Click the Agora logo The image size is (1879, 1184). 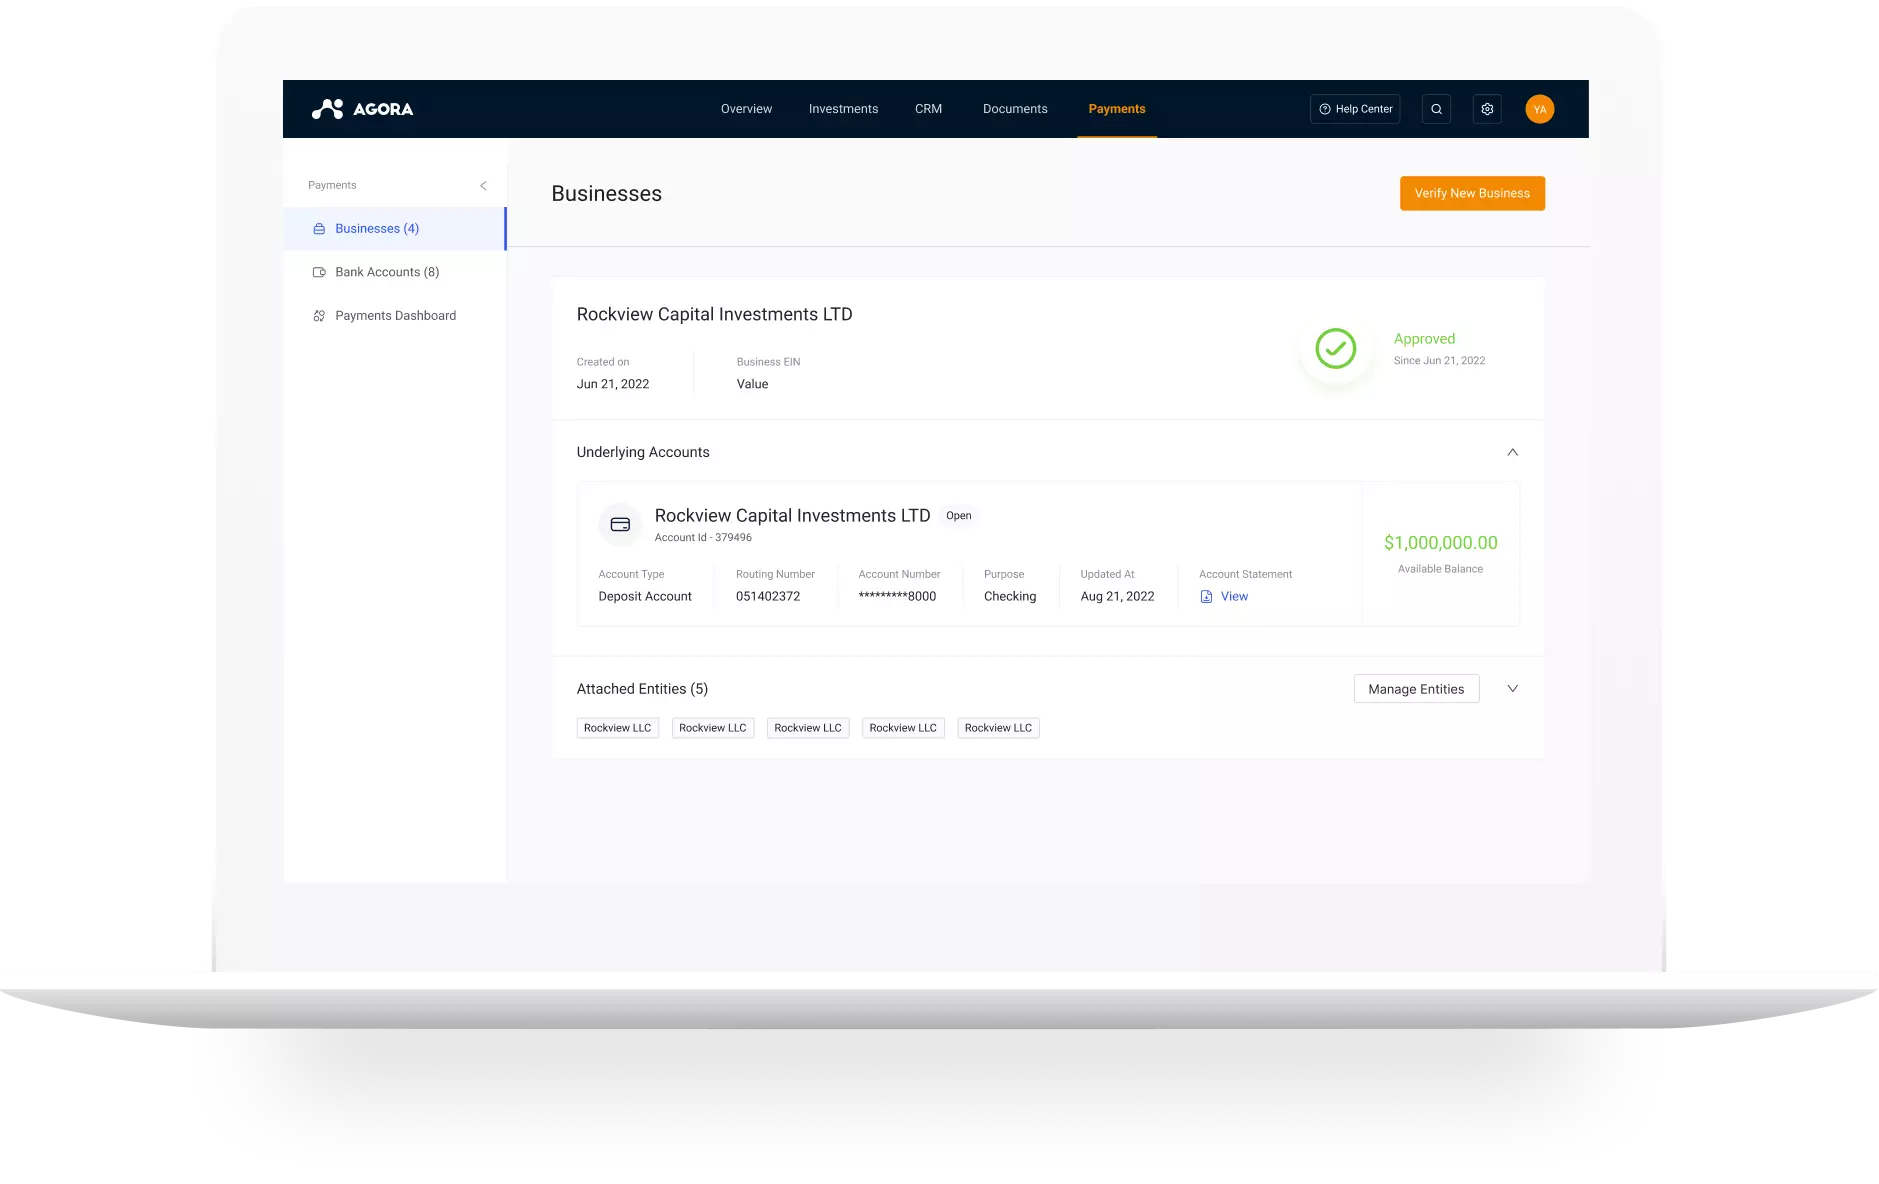(x=362, y=108)
